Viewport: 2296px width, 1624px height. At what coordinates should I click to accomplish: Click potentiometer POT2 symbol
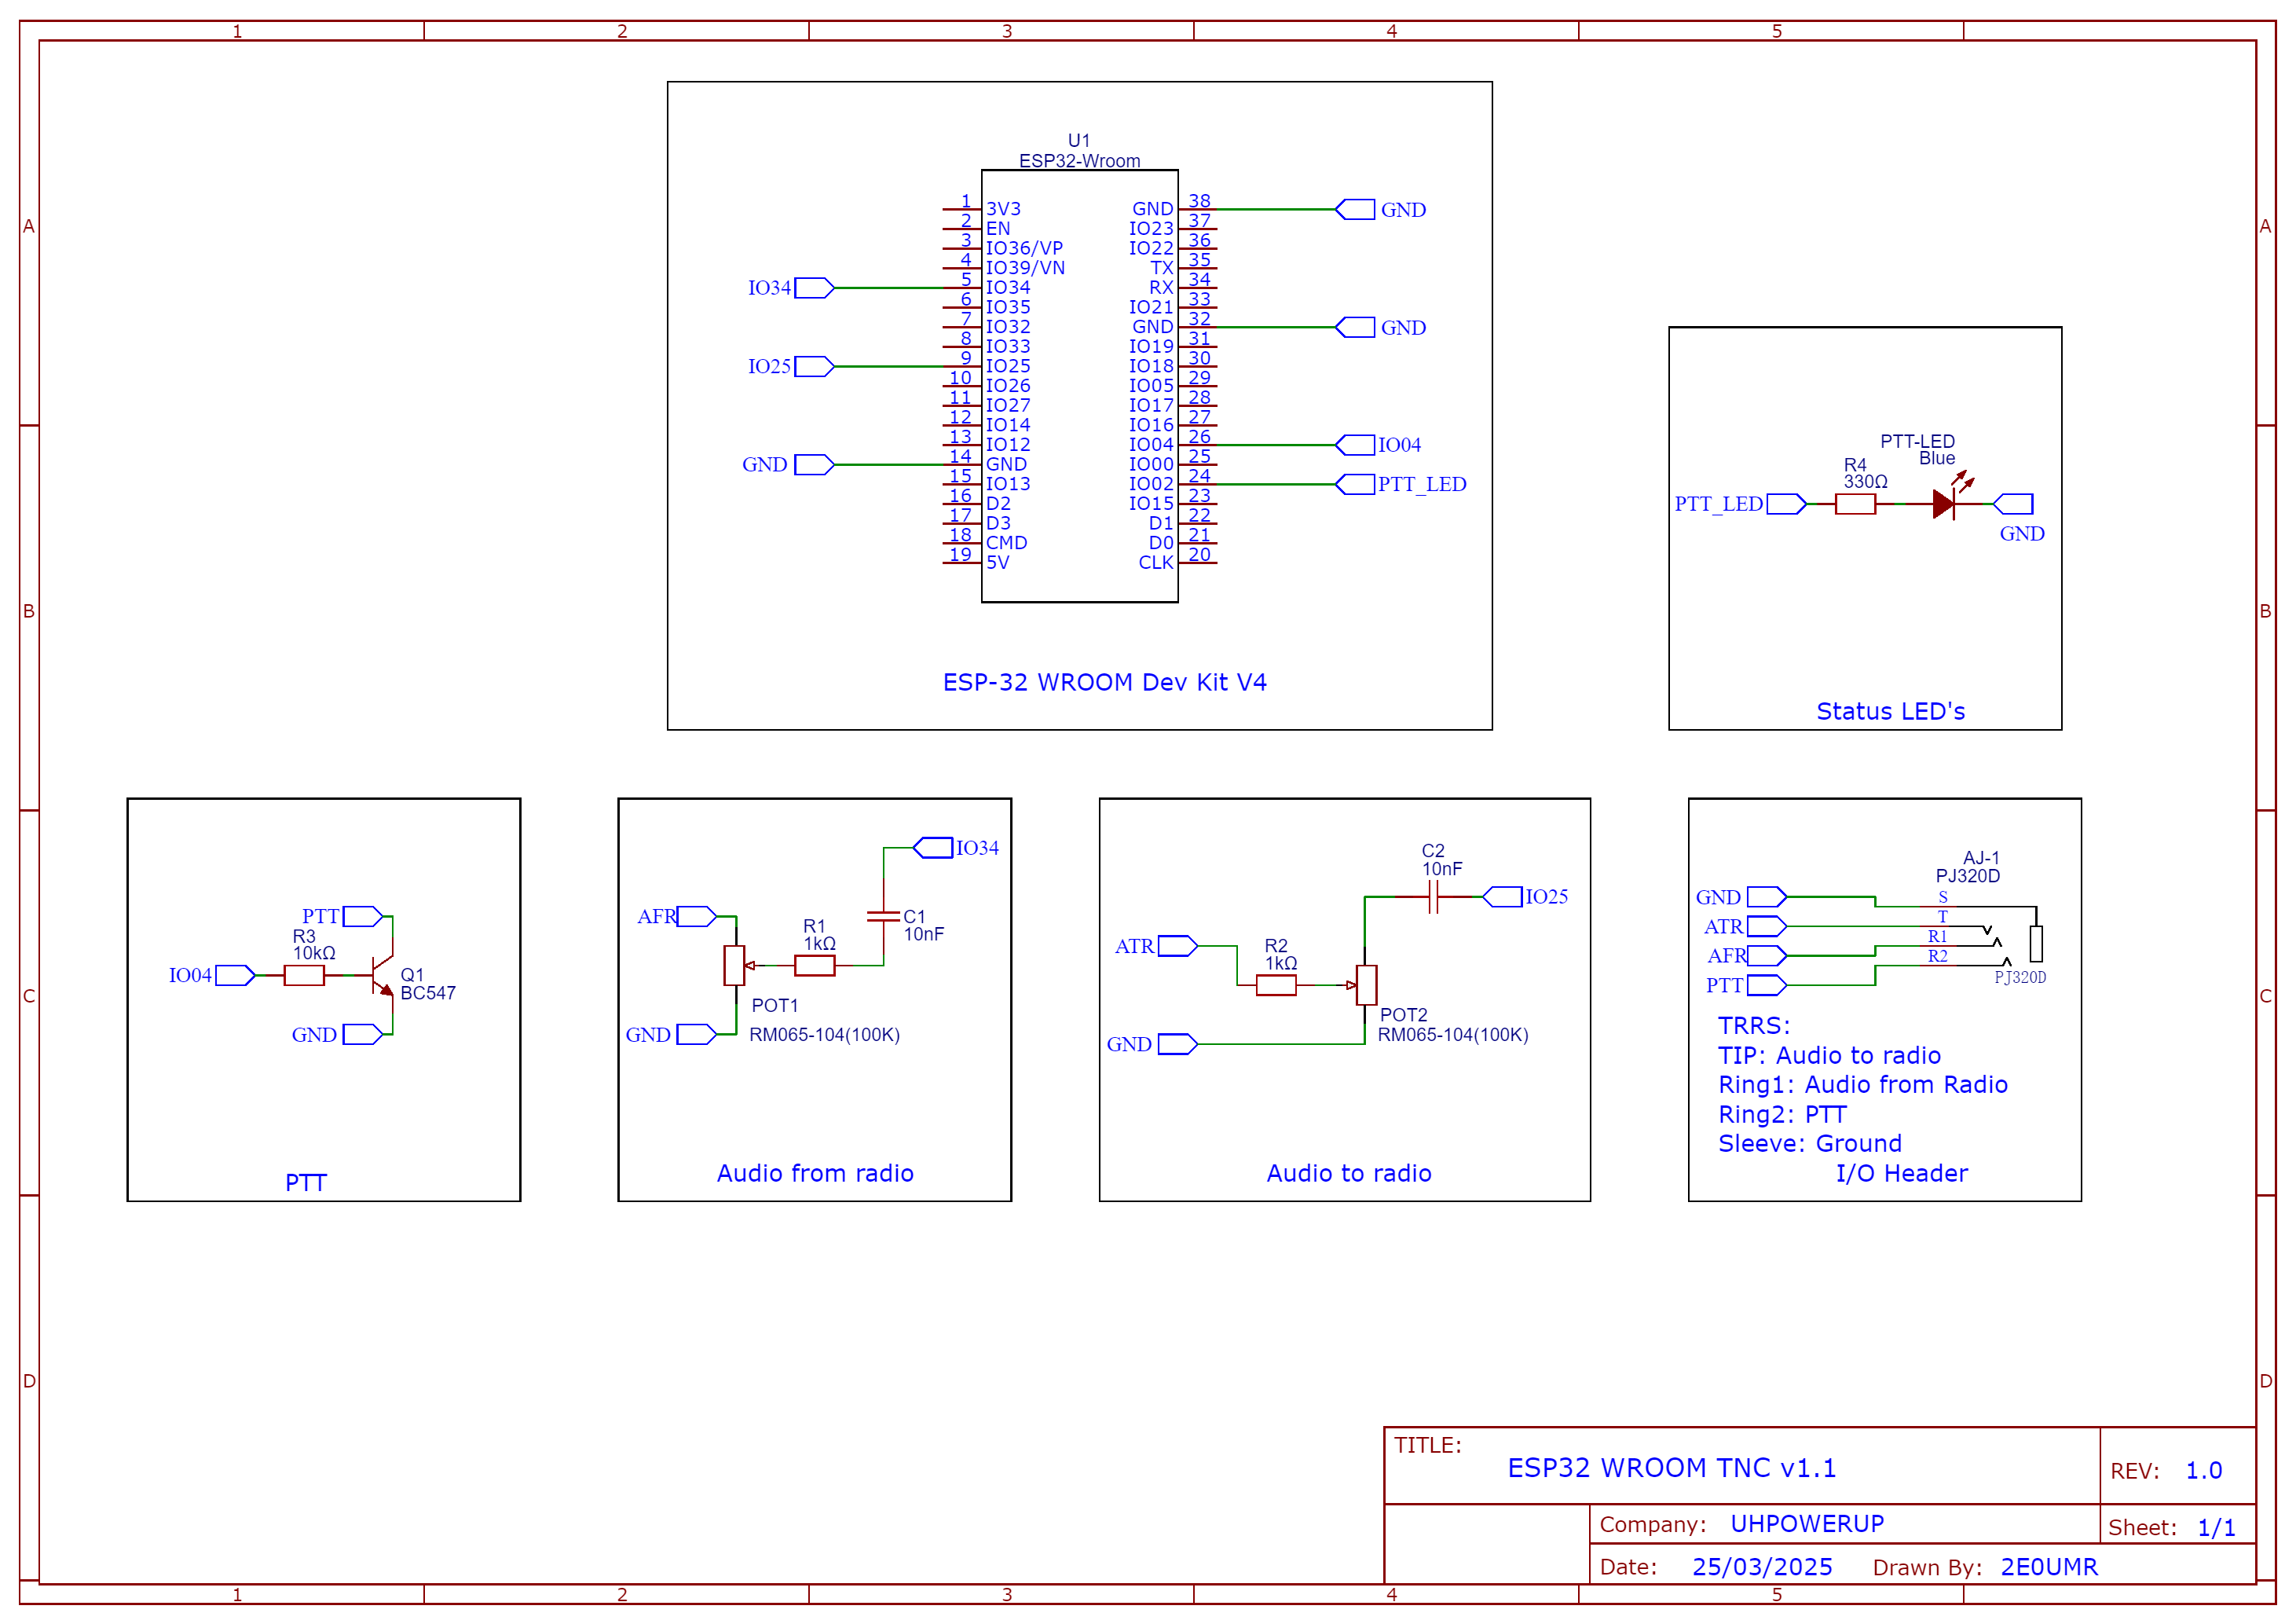click(x=1366, y=985)
